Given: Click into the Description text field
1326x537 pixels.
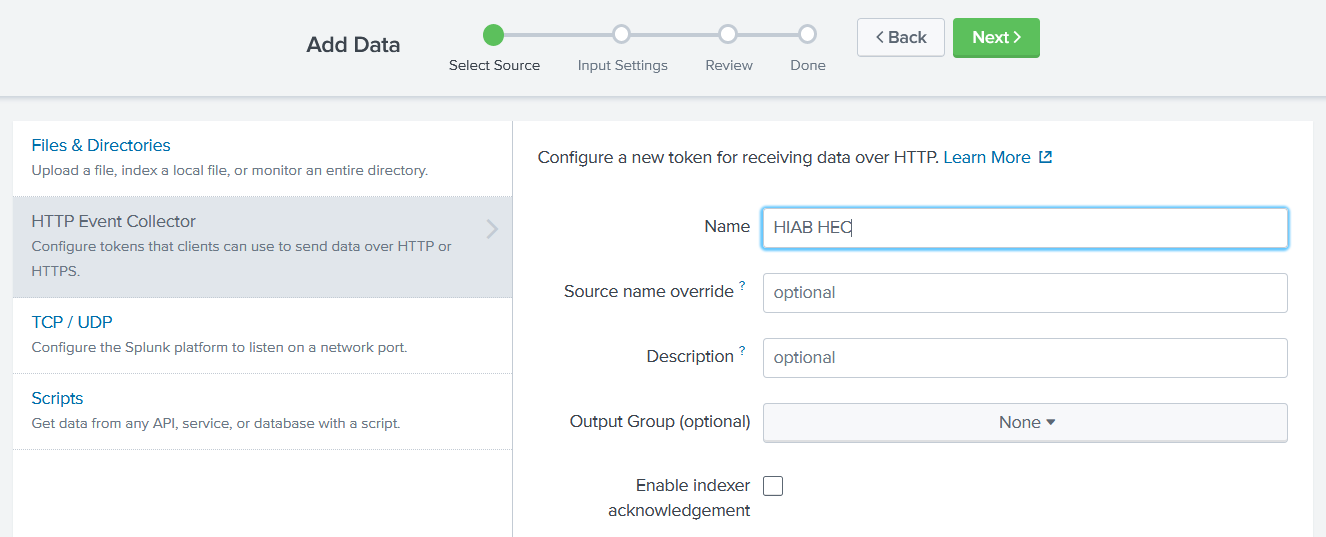Looking at the screenshot, I should tap(1025, 358).
